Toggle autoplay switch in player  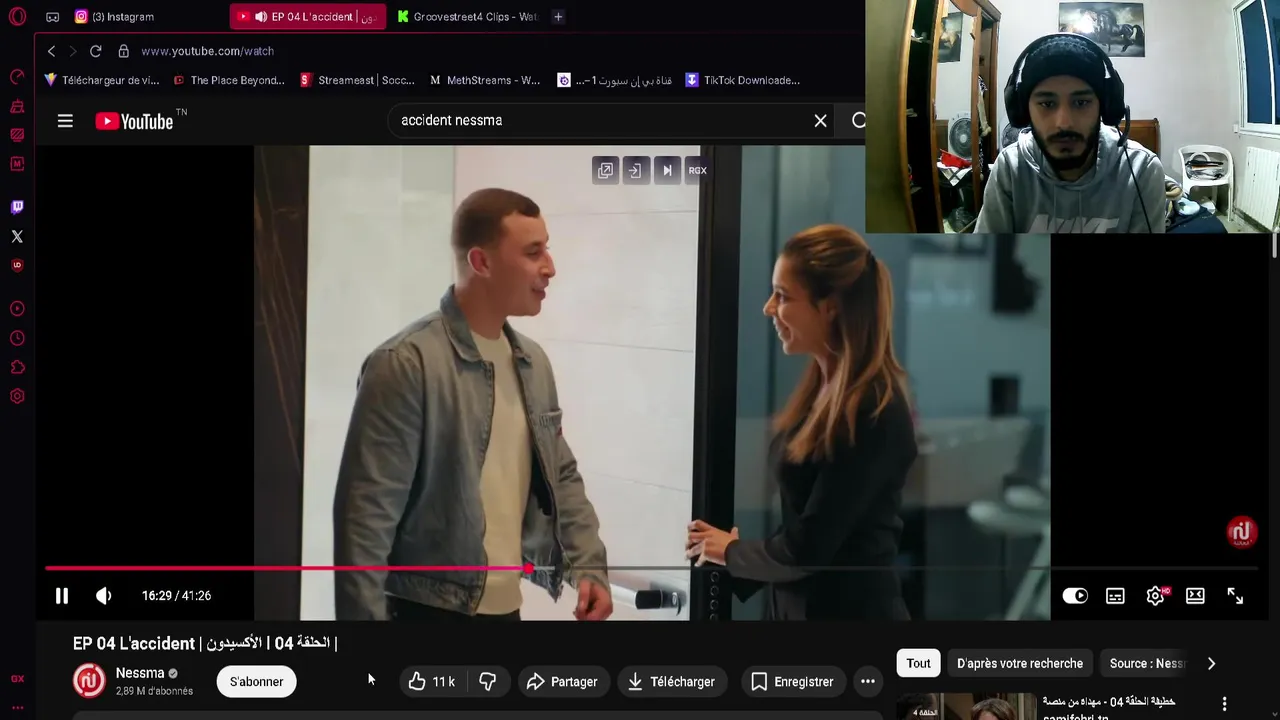point(1075,596)
